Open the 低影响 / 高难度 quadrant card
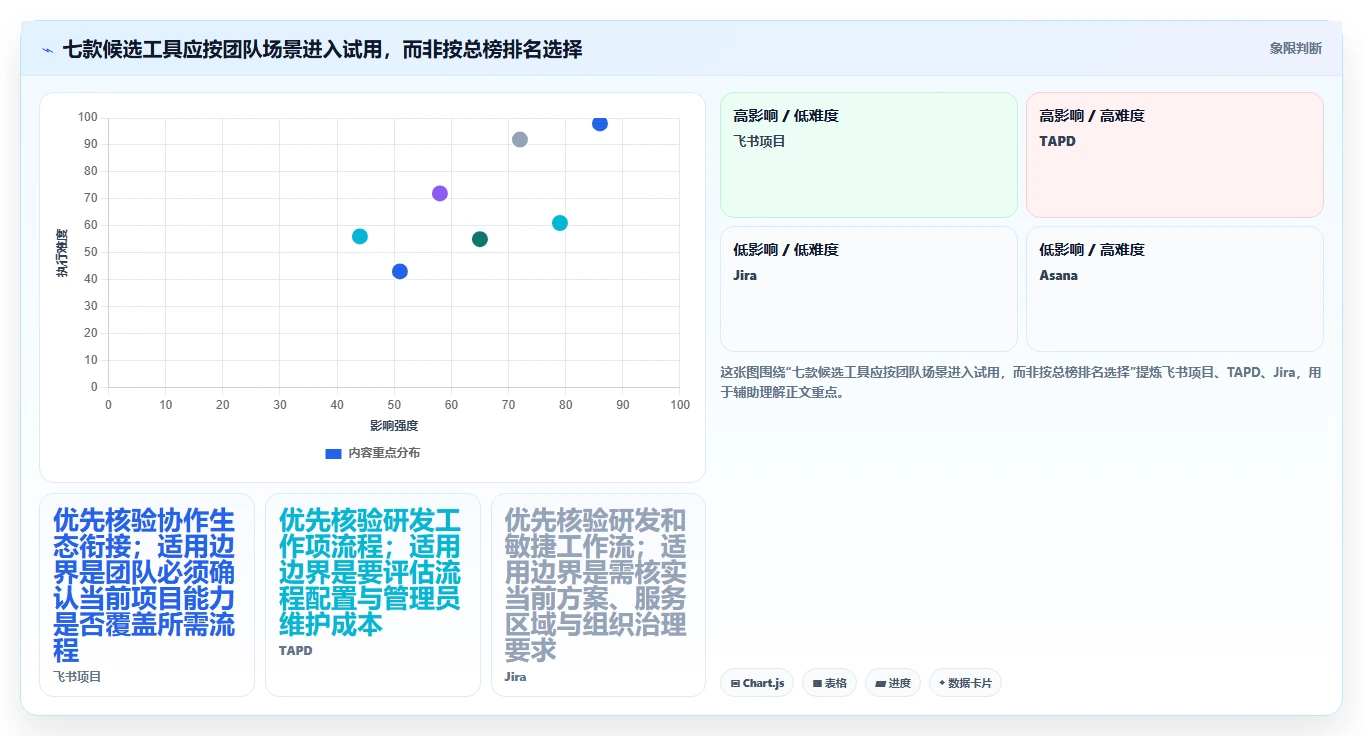 (1175, 289)
